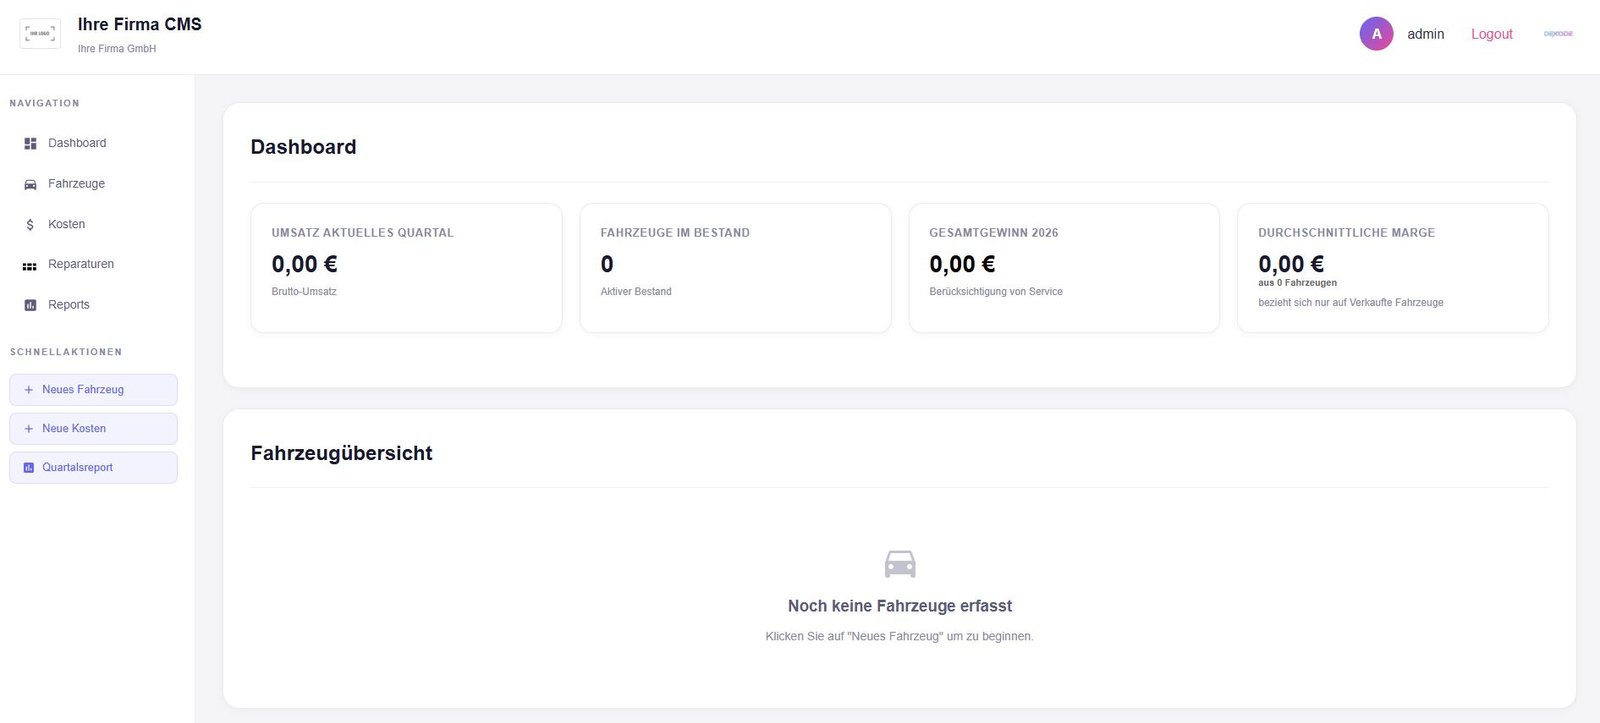Log out via the Logout link
Screen dimensions: 1600x723
(x=1491, y=34)
